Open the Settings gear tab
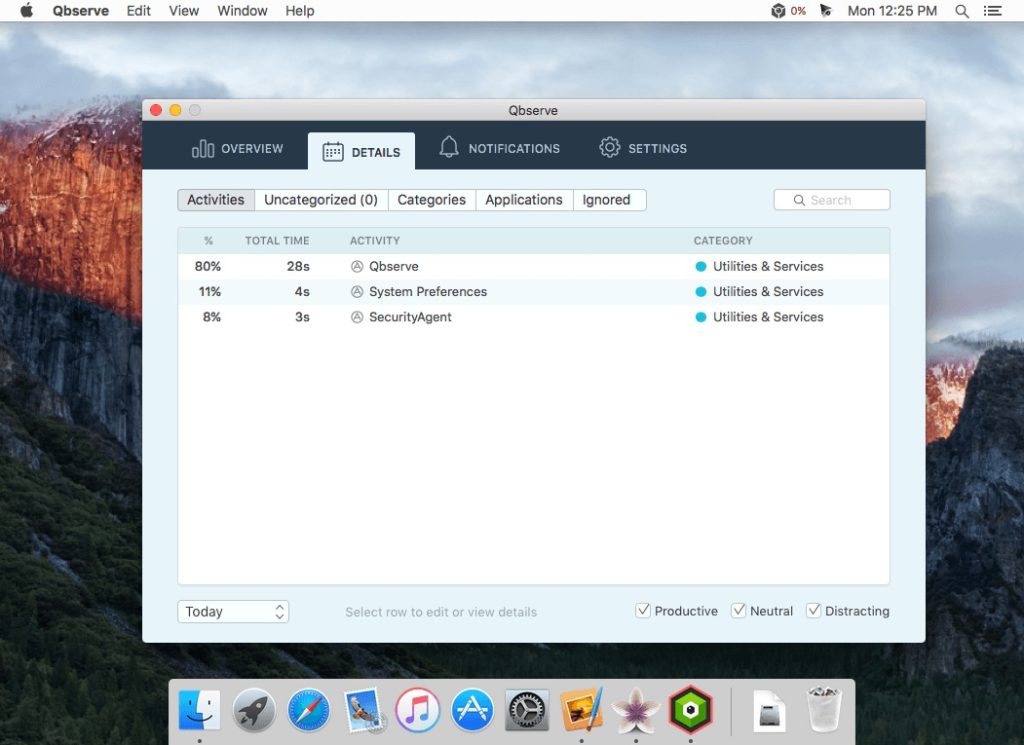The height and width of the screenshot is (745, 1024). 643,148
